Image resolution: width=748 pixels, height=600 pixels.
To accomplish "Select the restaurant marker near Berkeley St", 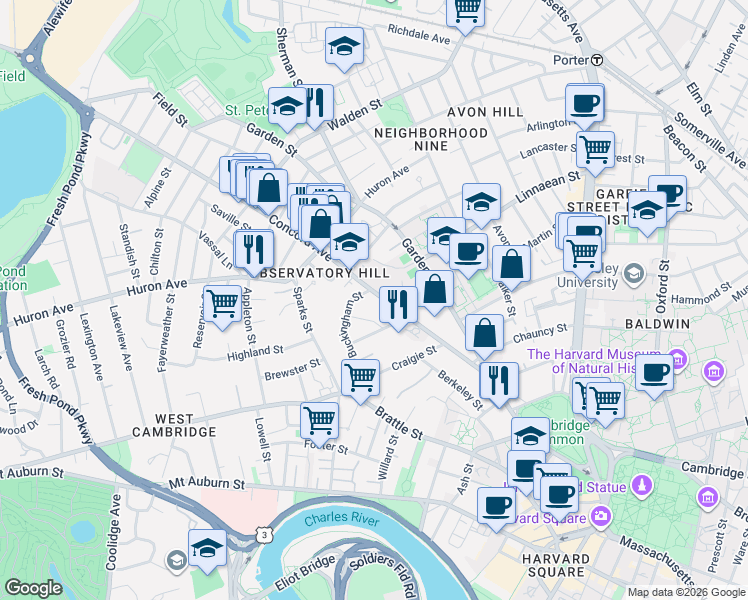I will [x=499, y=382].
